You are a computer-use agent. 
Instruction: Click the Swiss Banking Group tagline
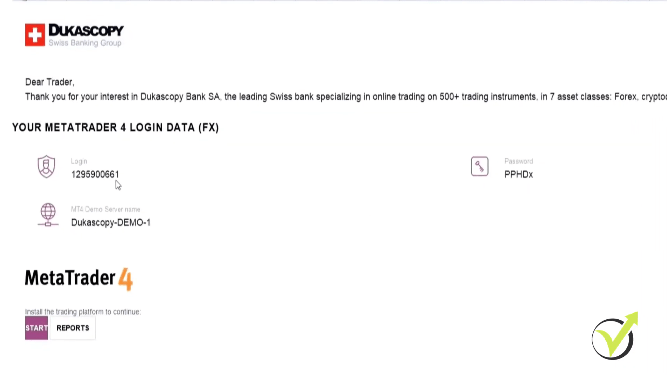click(x=85, y=43)
